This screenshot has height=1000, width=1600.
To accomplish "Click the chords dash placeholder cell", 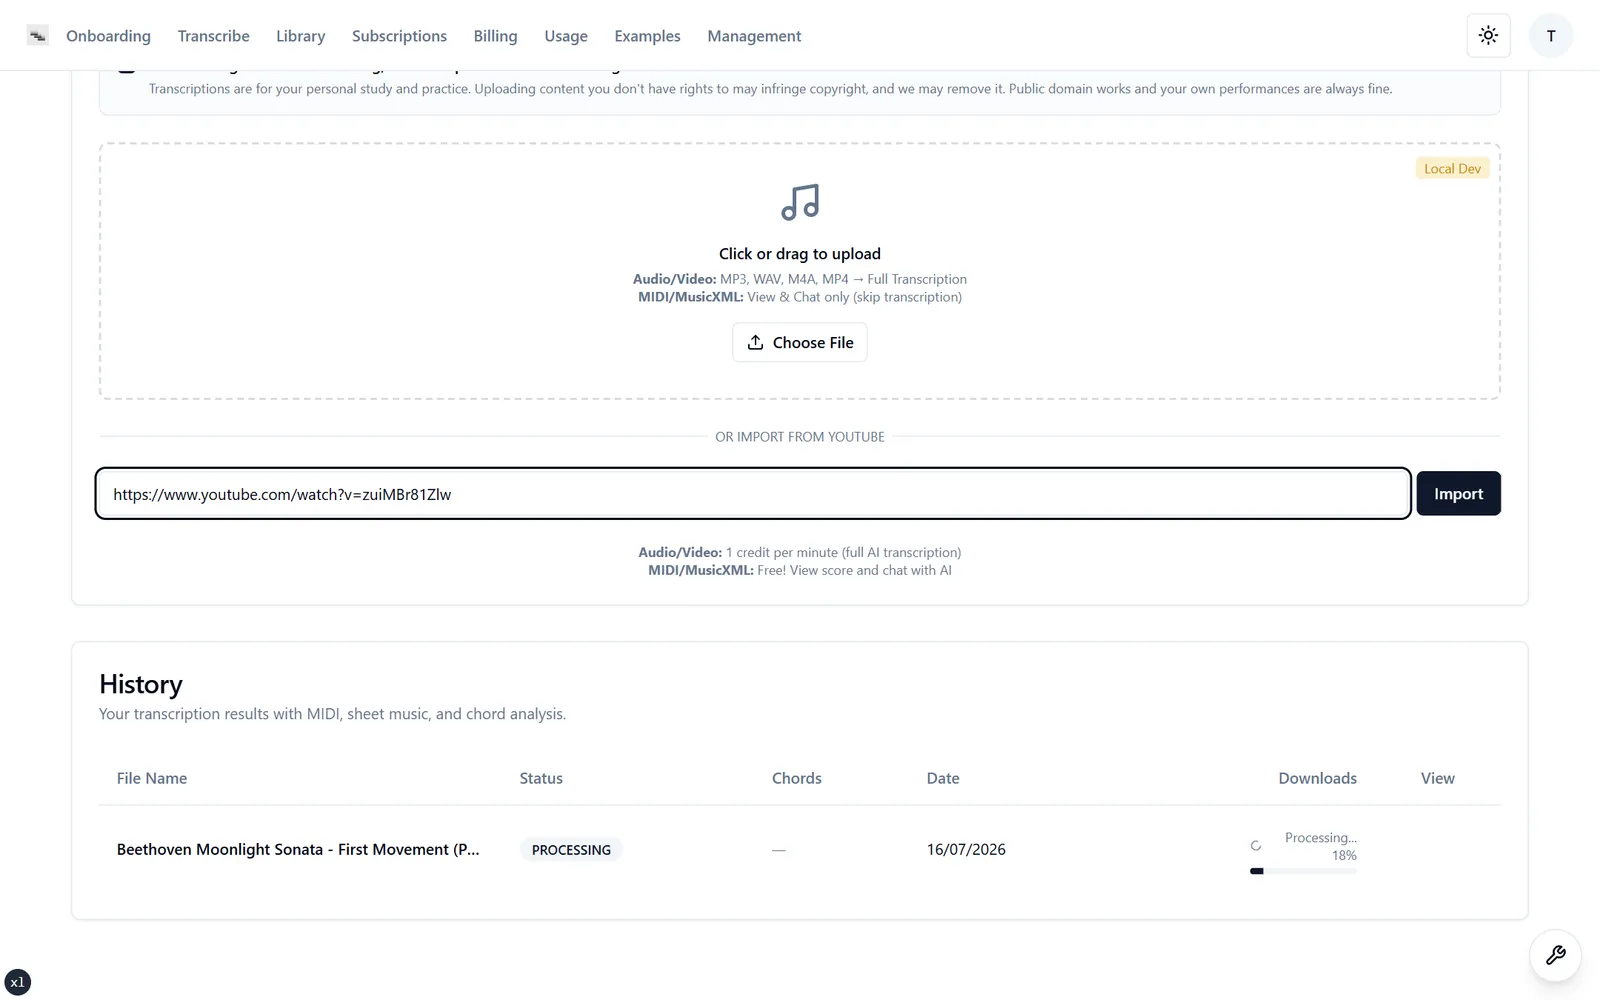I will click(779, 850).
